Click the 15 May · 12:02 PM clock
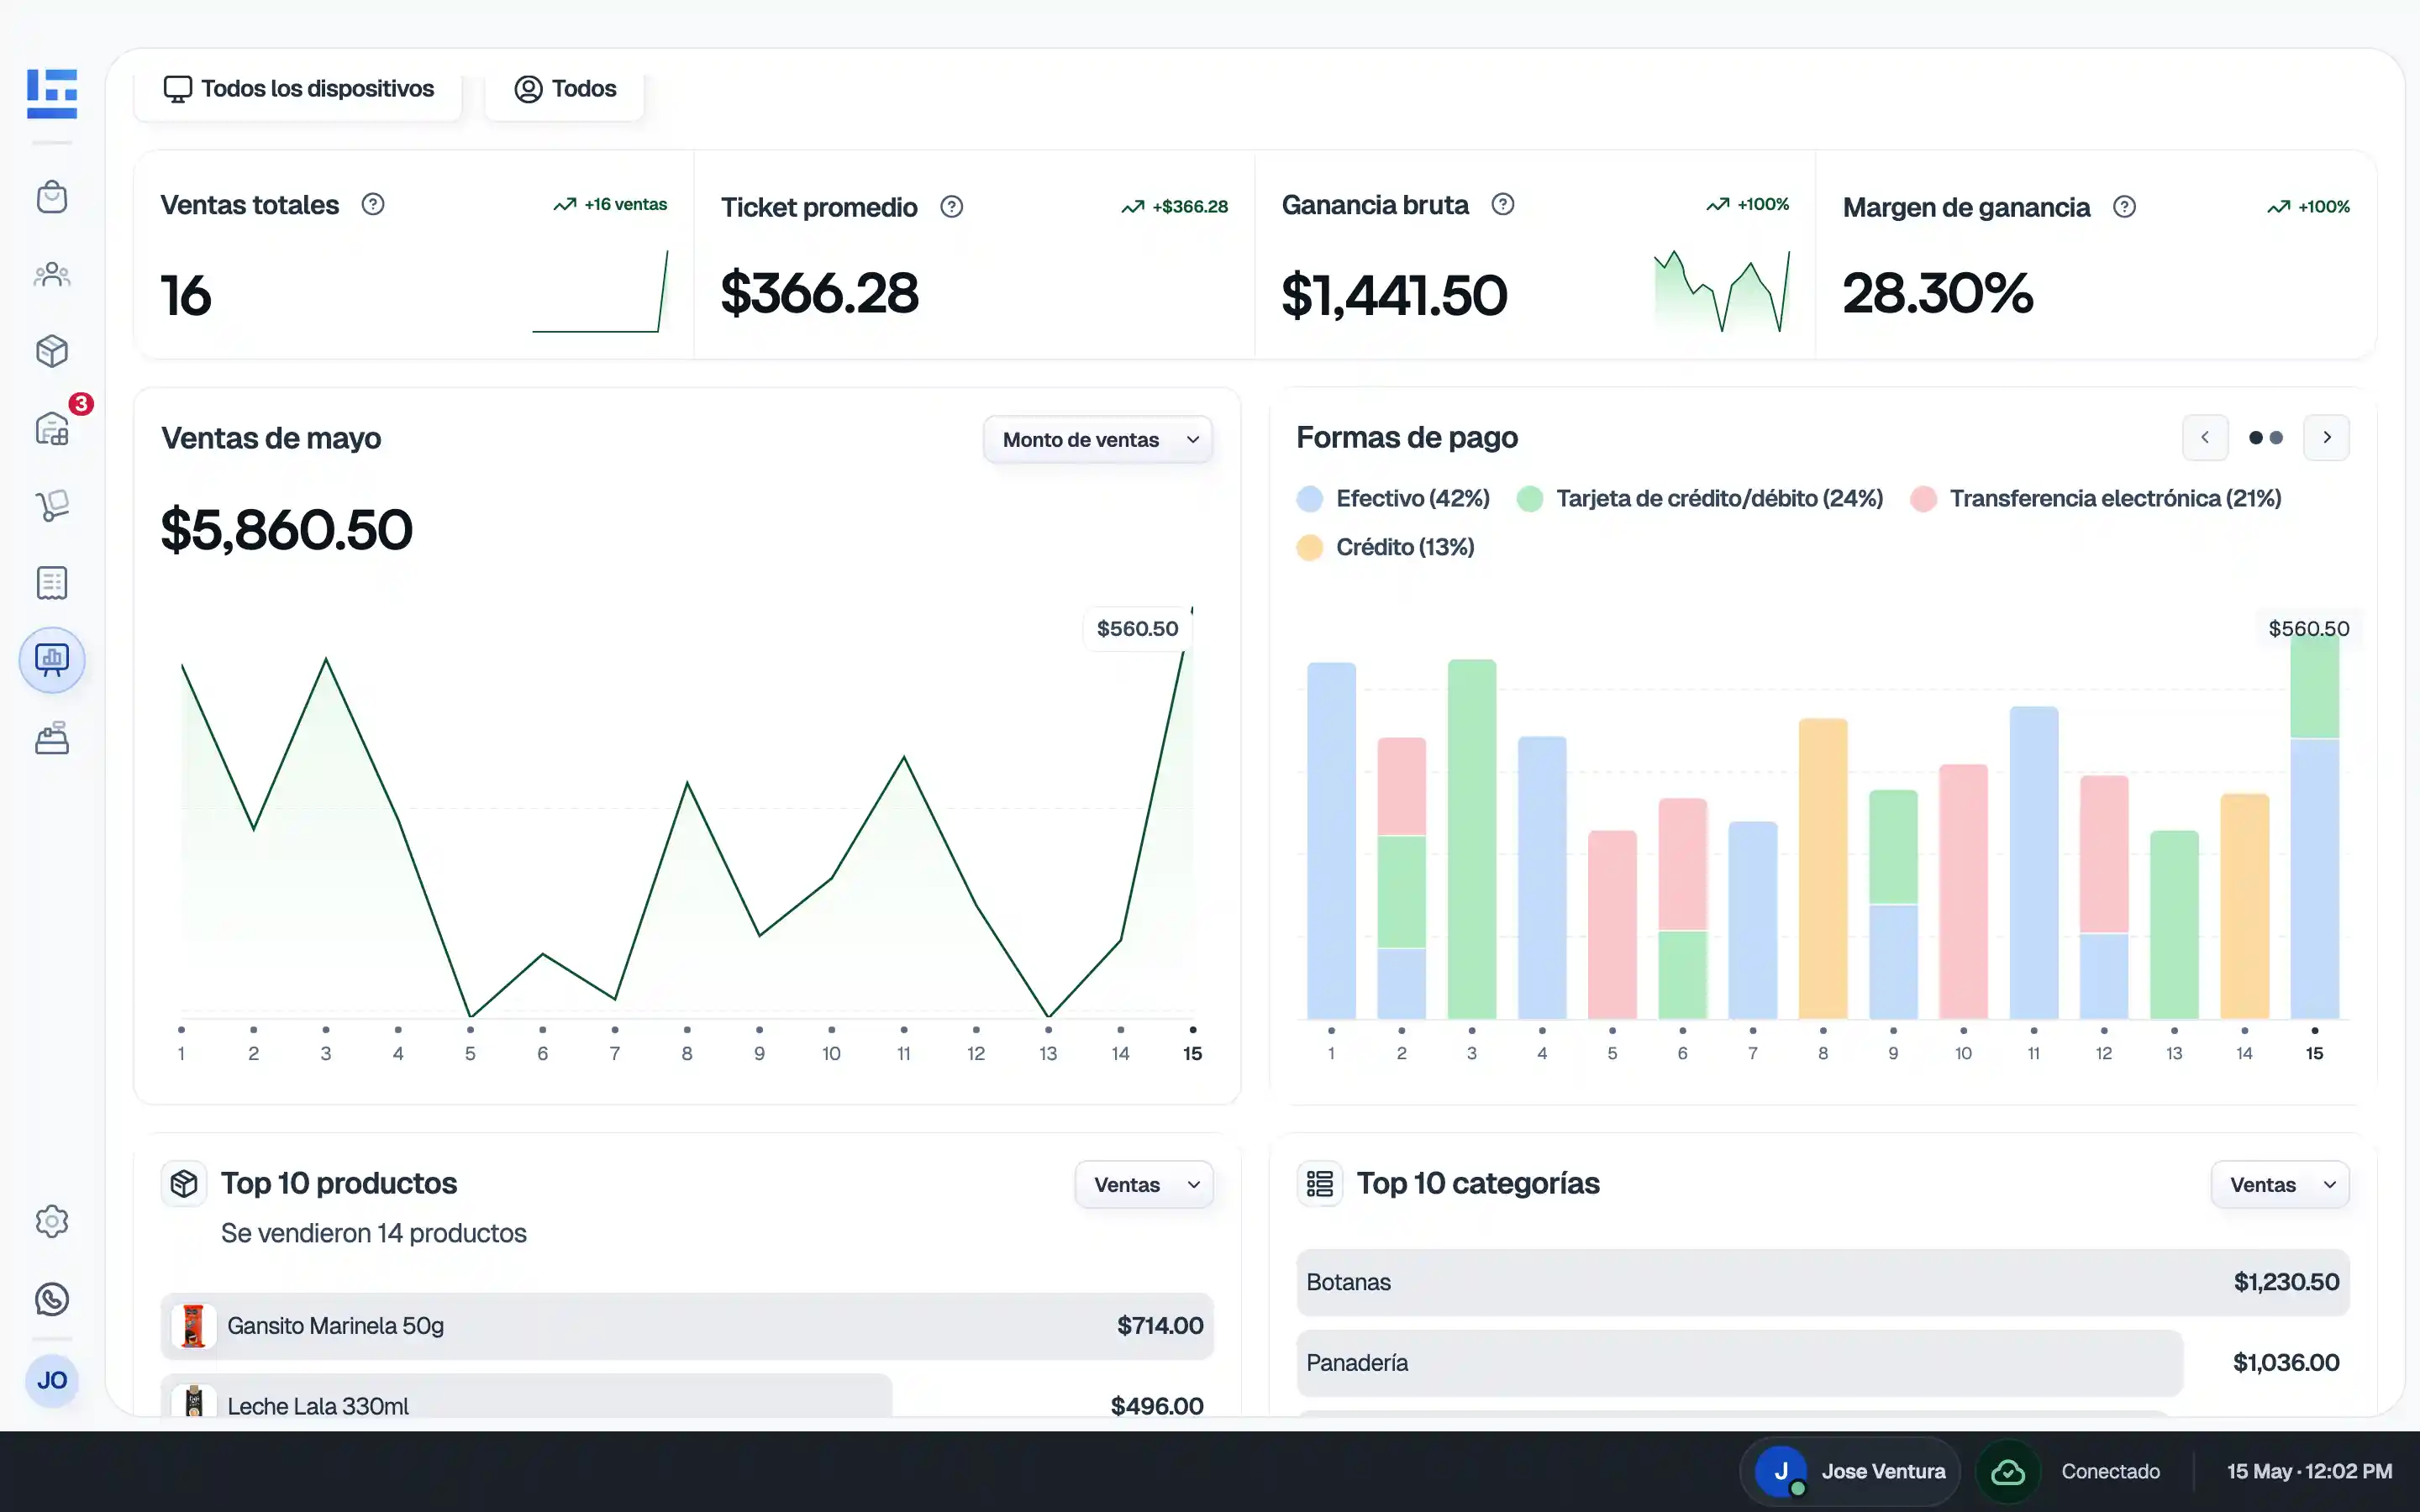2420x1512 pixels. point(2309,1471)
